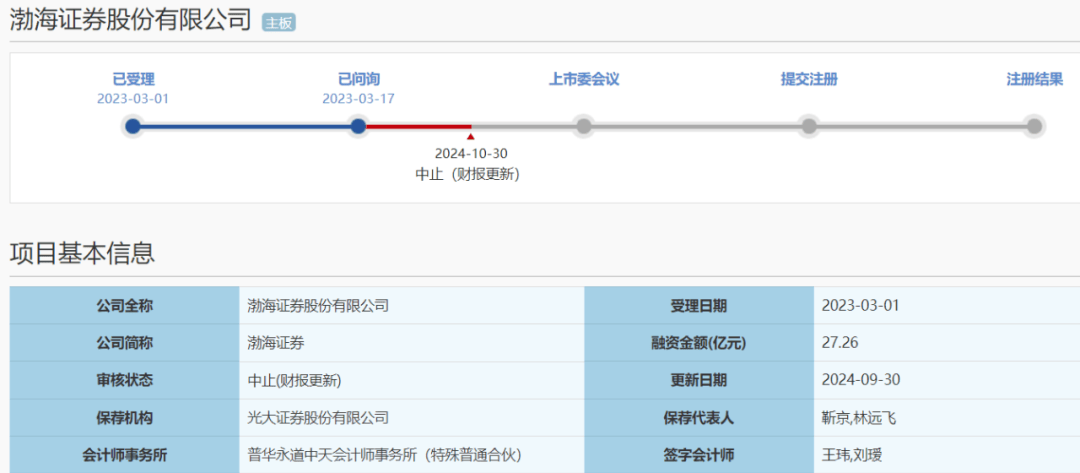The image size is (1080, 473).
Task: Click the 注册结果 gray timeline node
Action: (1034, 126)
